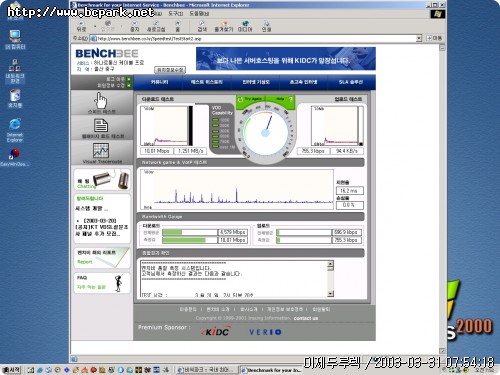The height and width of the screenshot is (375, 500).
Task: Open the red ball desktop shortcut below Internet Explorer
Action: coord(15,157)
